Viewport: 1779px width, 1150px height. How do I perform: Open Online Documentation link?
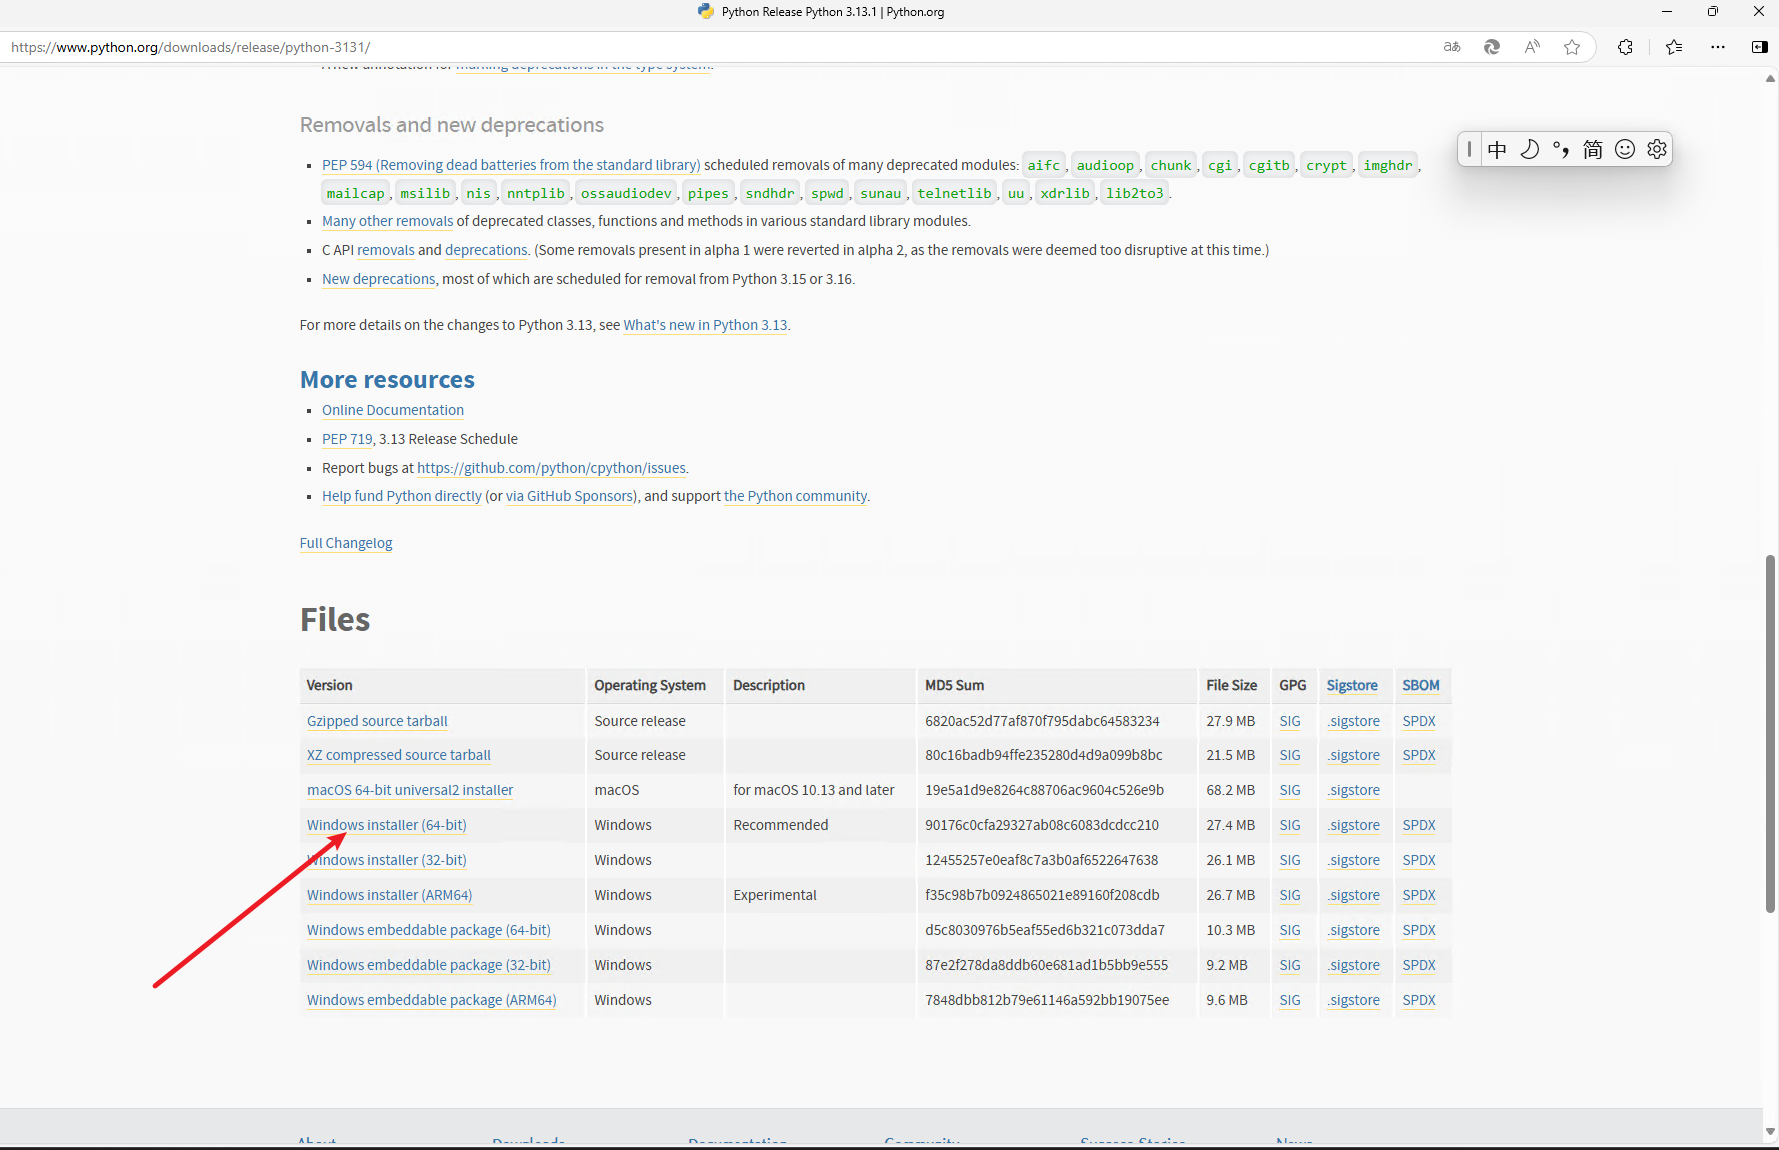393,410
